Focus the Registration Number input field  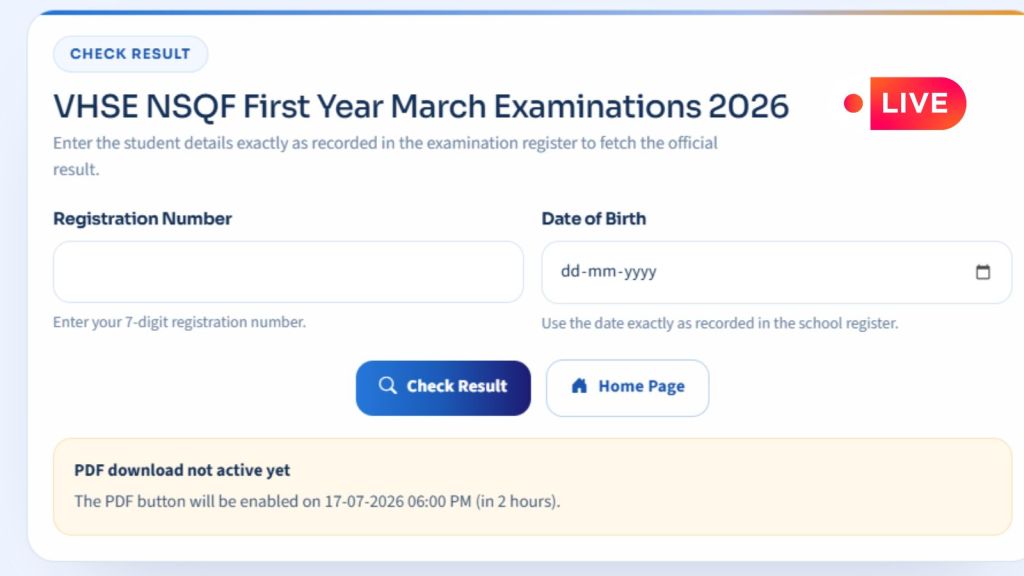(288, 272)
